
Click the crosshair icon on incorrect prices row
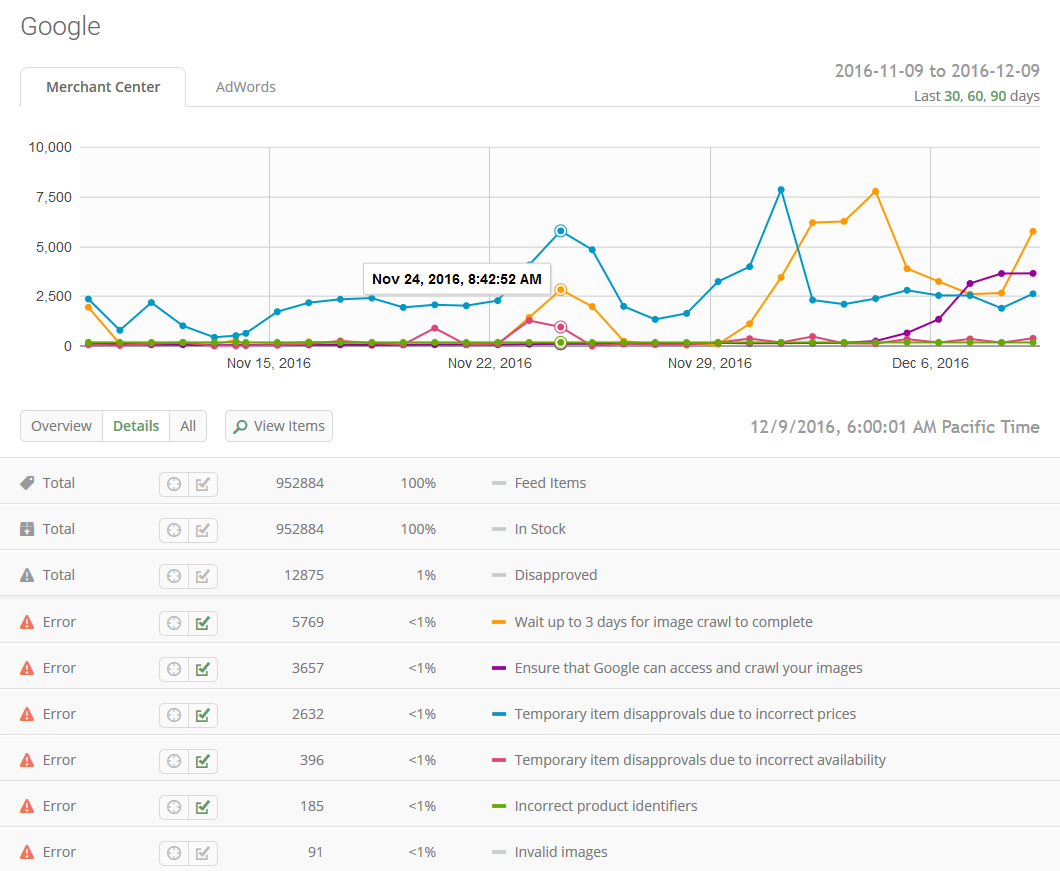(174, 715)
